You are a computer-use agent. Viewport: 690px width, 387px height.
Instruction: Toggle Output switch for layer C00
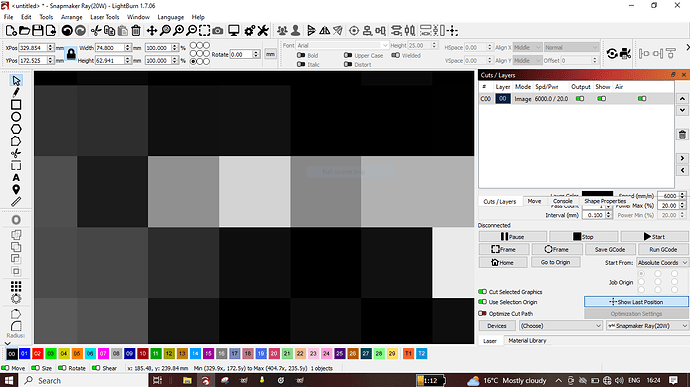click(x=580, y=99)
